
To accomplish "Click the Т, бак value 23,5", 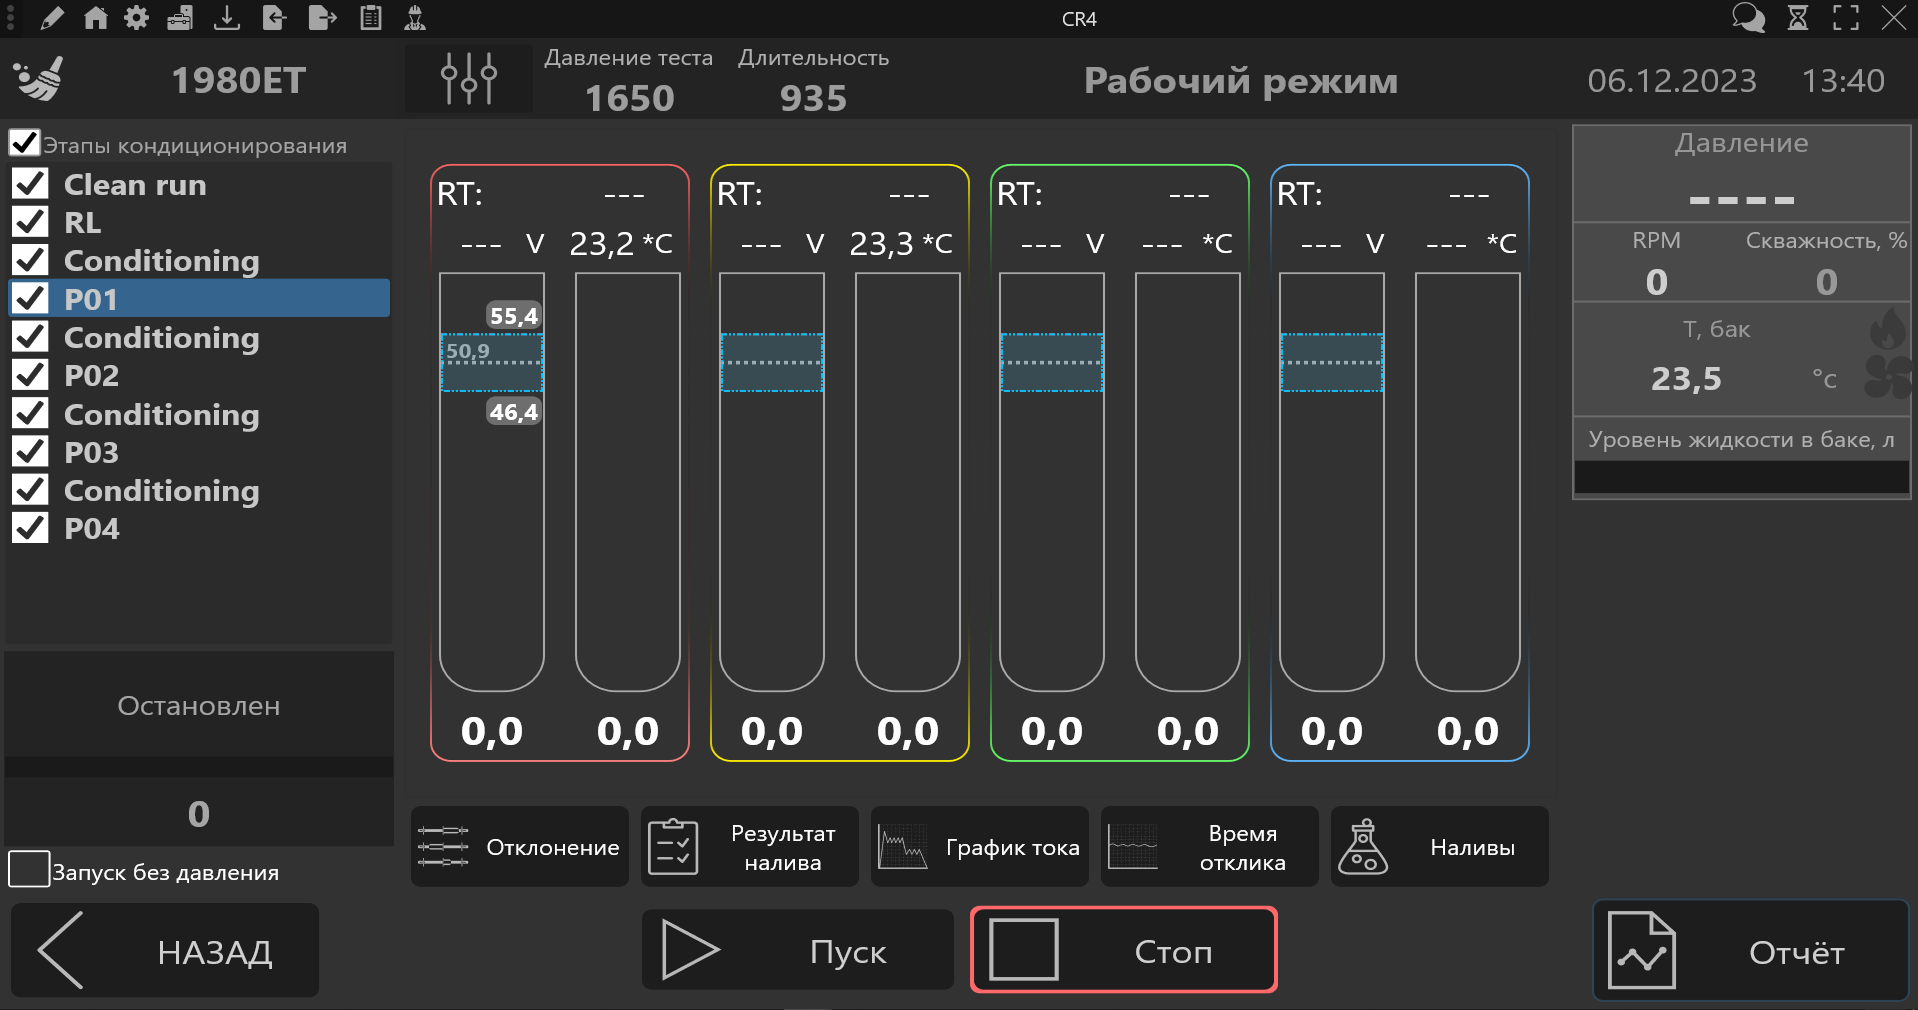I will click(1686, 378).
